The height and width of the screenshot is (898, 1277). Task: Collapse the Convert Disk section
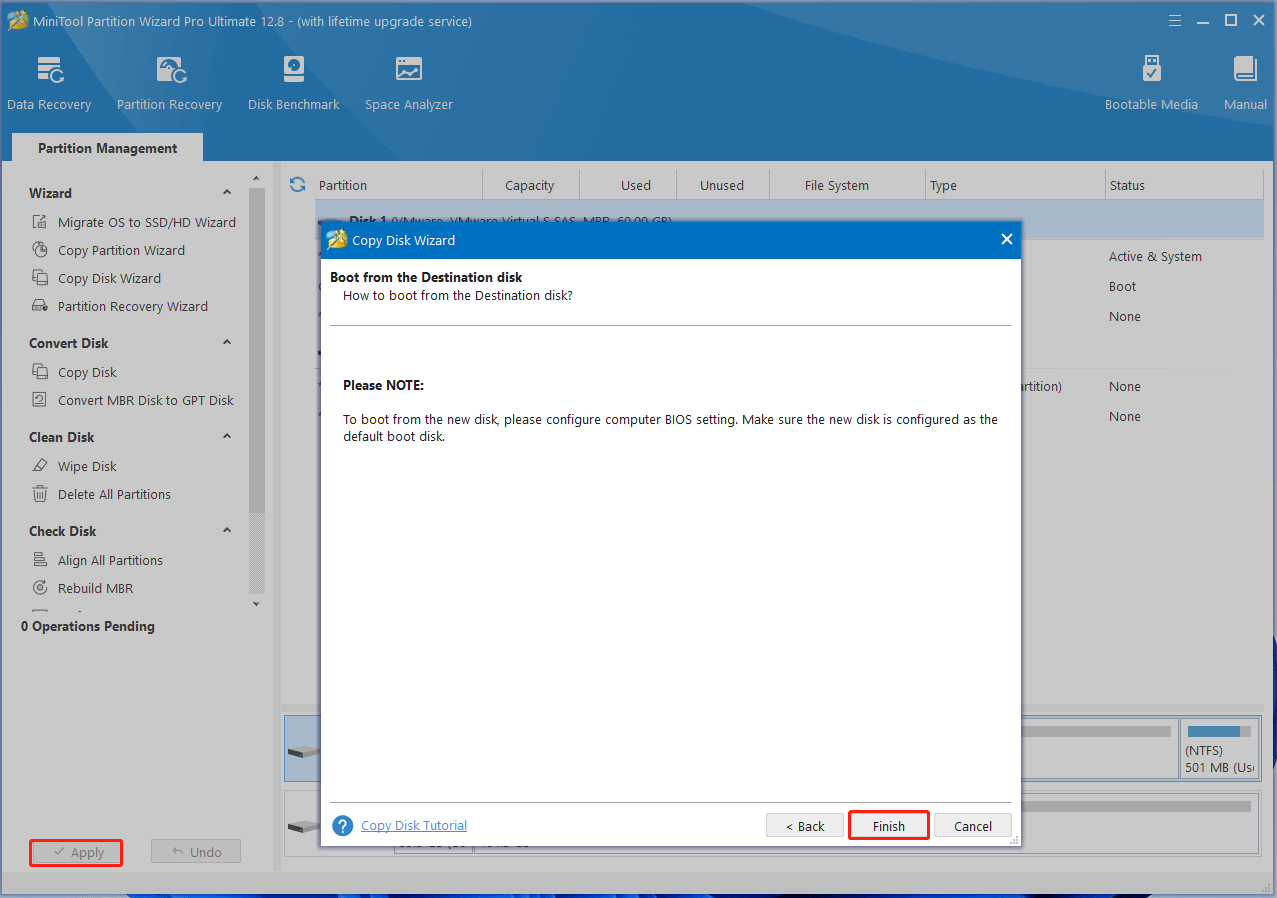tap(227, 342)
